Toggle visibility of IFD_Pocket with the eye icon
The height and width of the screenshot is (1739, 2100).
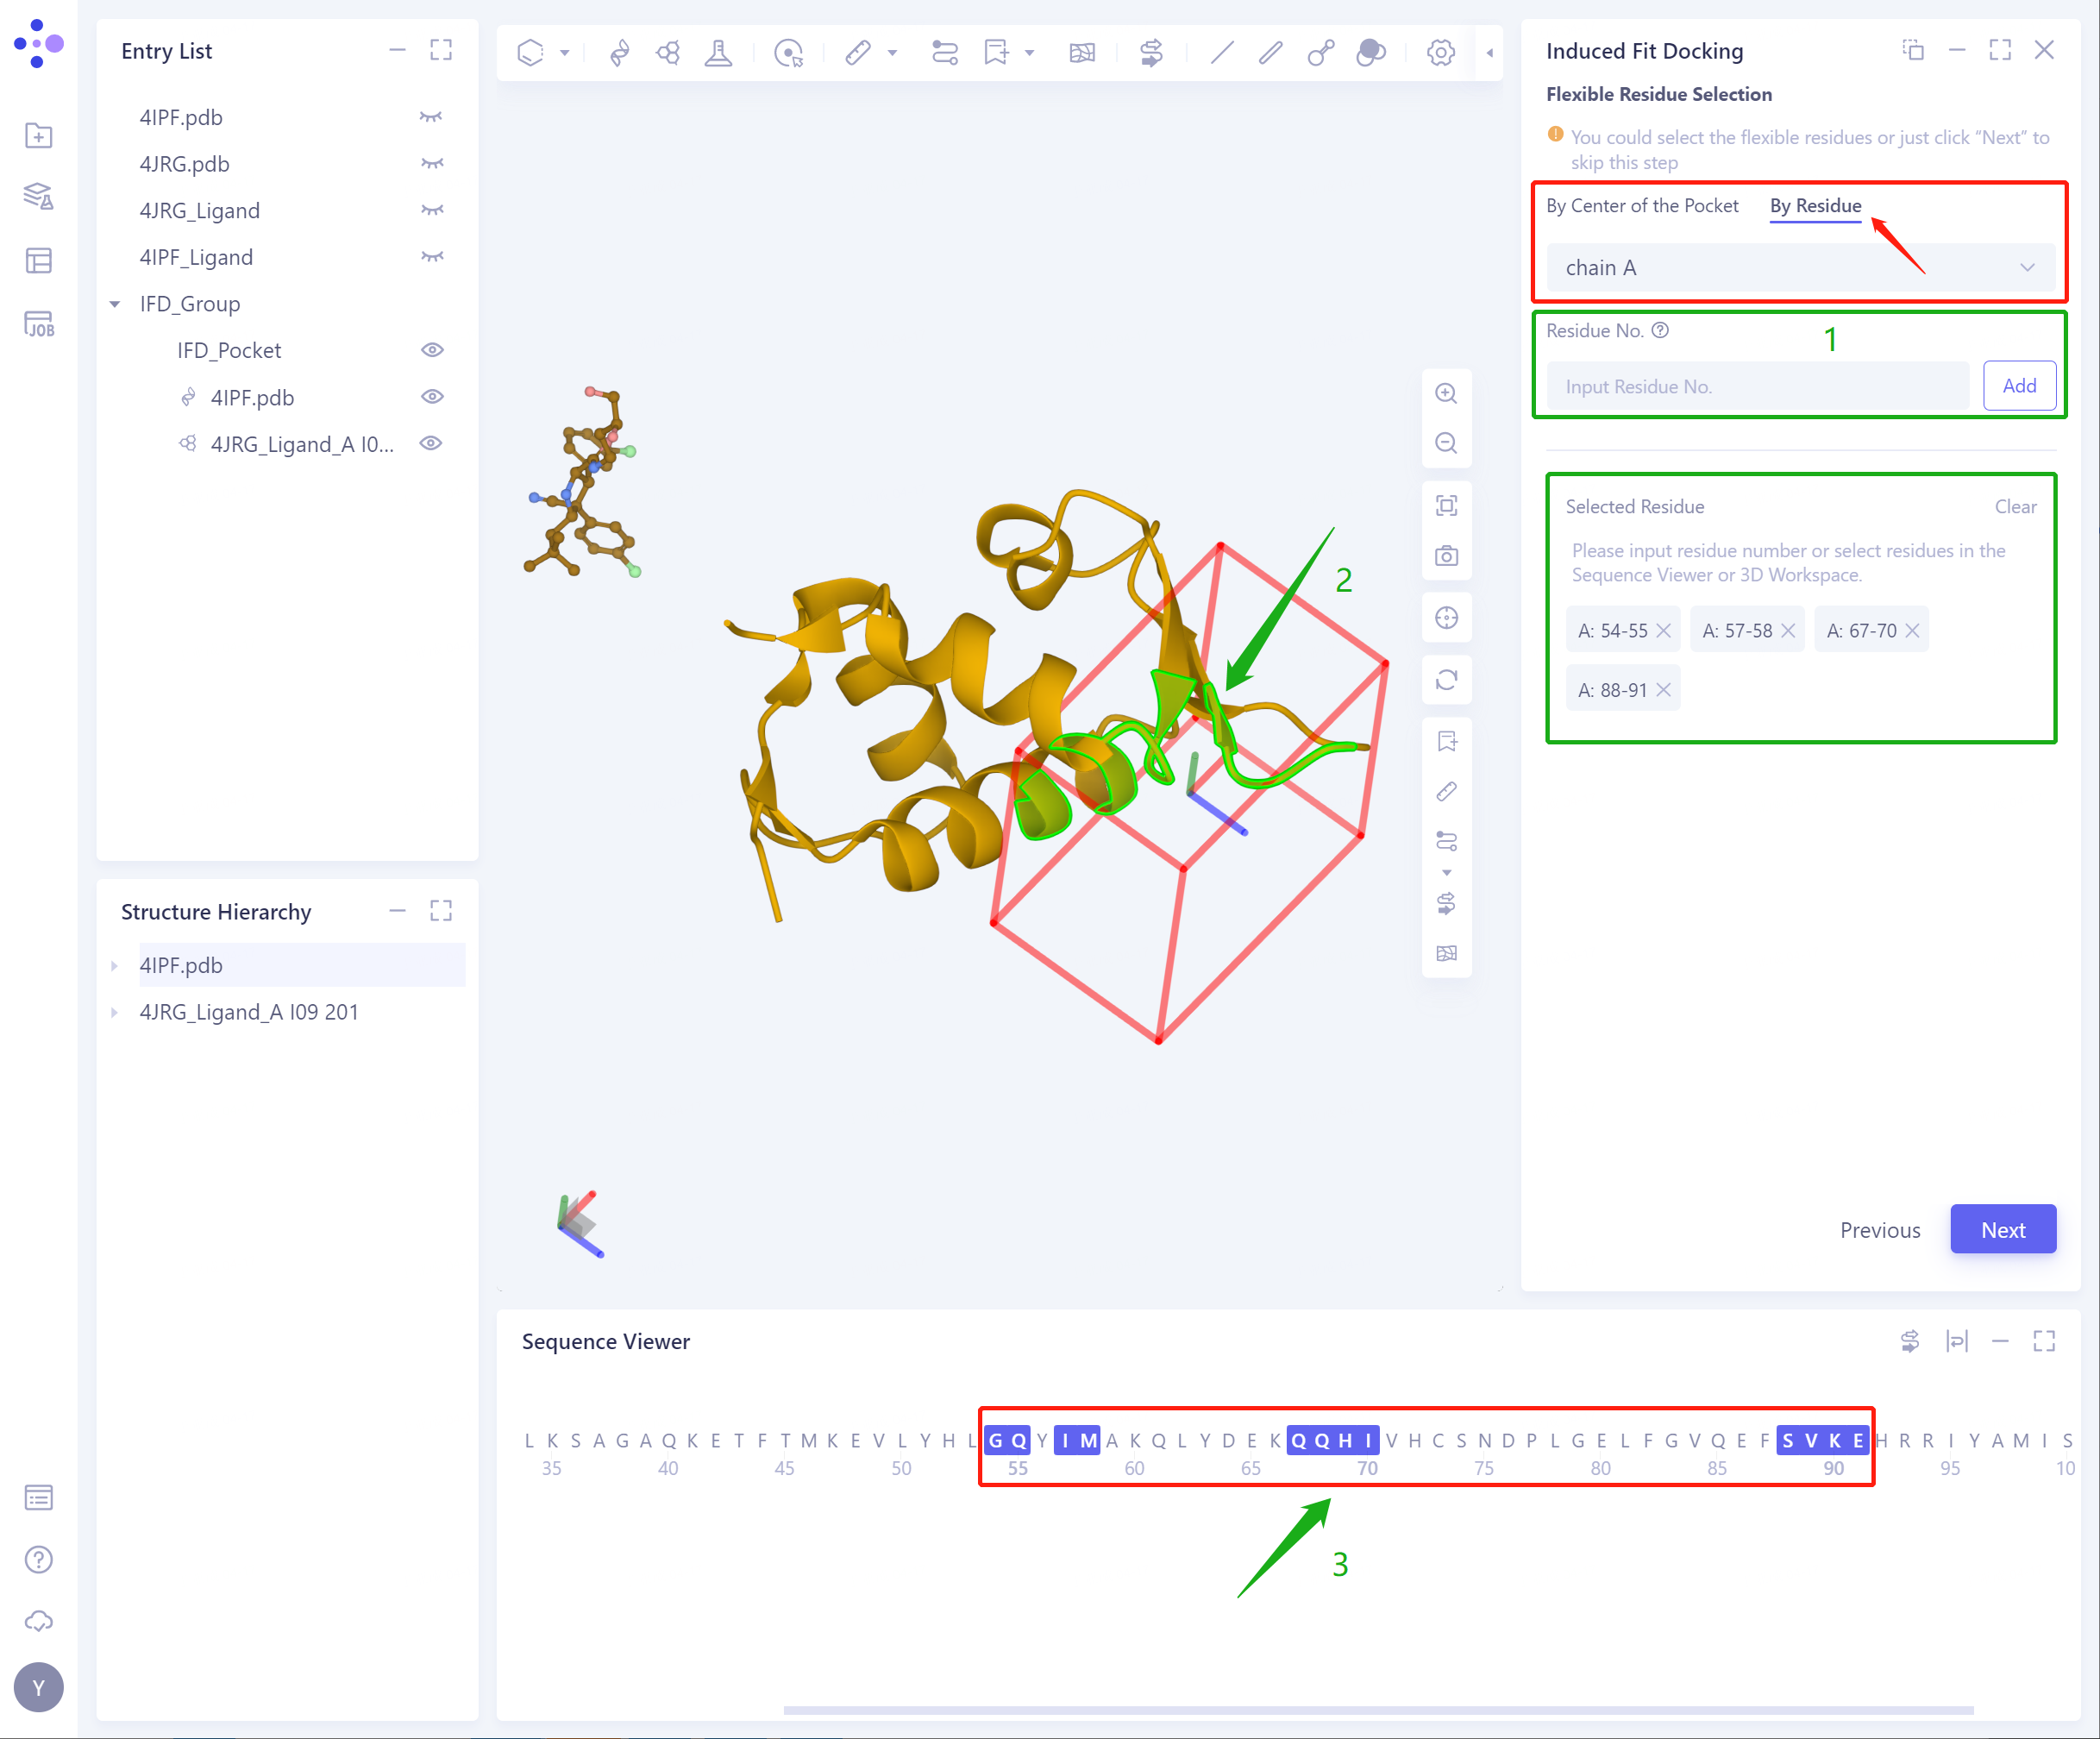click(432, 349)
